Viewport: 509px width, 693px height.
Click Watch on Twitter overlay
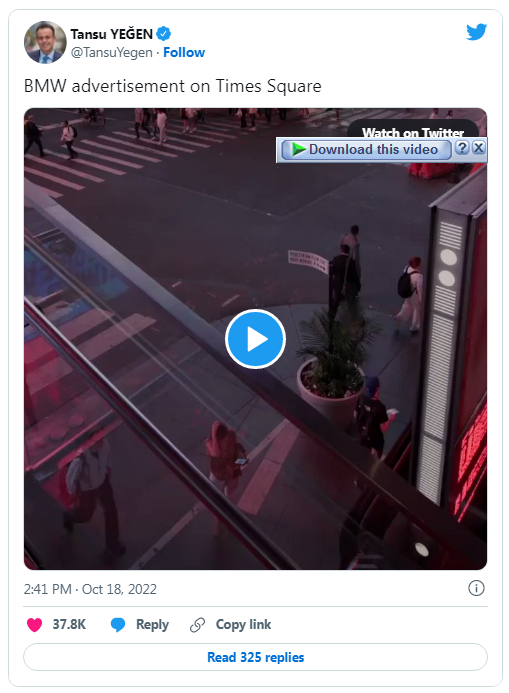coord(413,129)
